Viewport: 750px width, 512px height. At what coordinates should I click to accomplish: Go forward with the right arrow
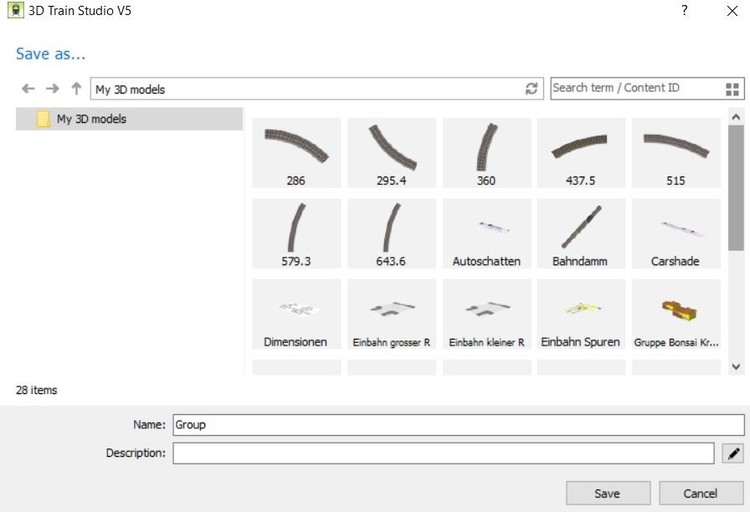coord(52,89)
